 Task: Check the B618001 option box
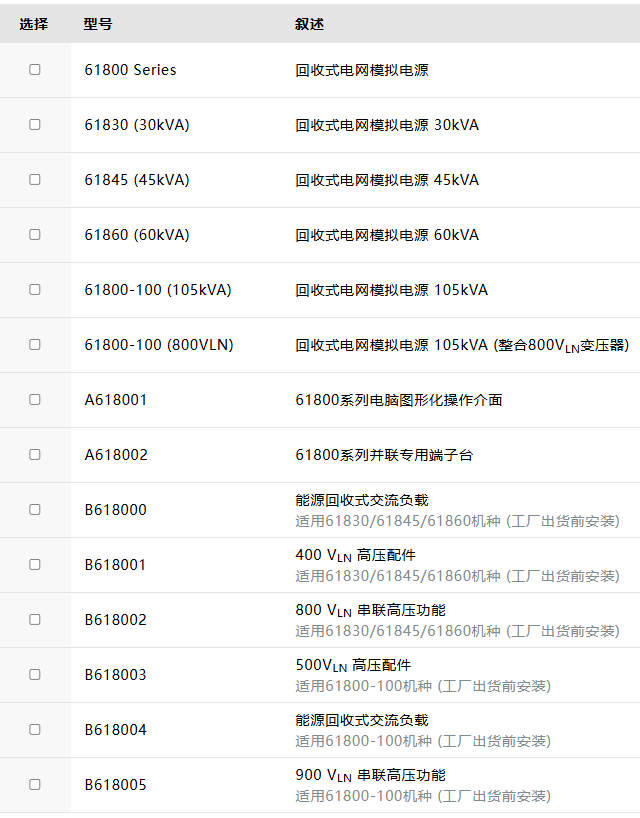coord(34,564)
